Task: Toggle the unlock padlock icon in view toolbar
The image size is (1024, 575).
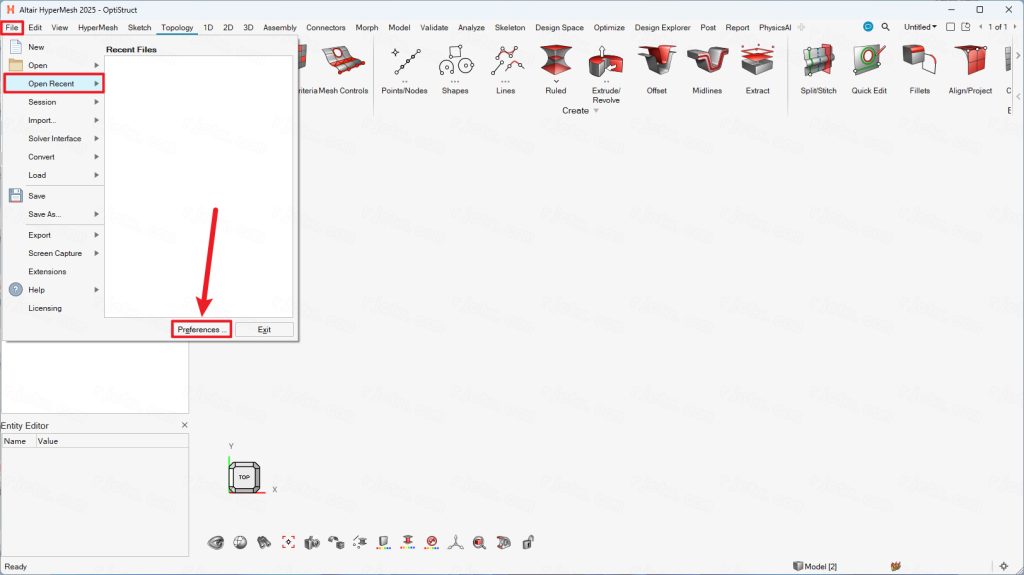Action: [x=527, y=542]
